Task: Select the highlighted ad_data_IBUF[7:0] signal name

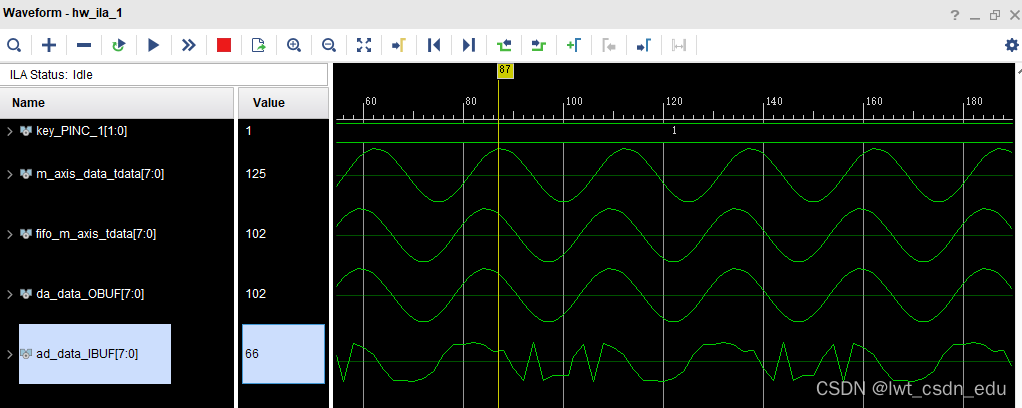Action: (x=87, y=354)
